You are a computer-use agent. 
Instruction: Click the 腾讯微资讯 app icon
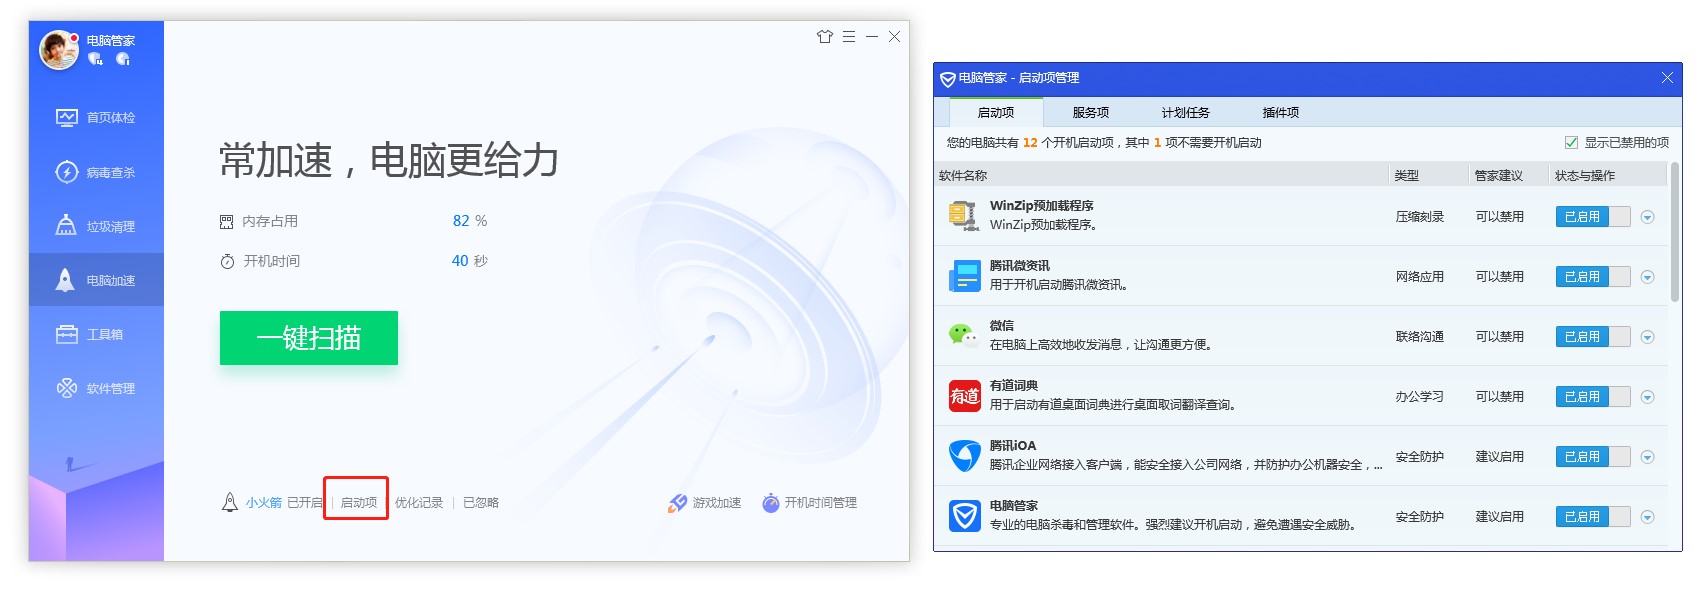pos(964,276)
